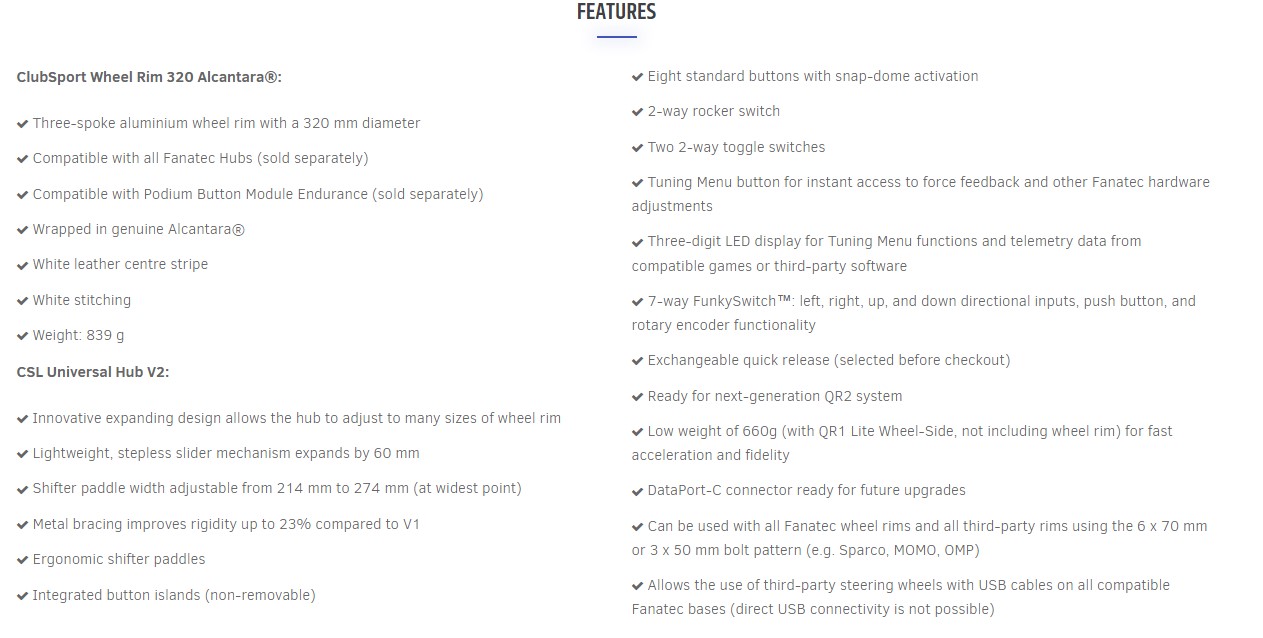Image resolution: width=1263 pixels, height=638 pixels.
Task: Click checkmark beside Wrapped in genuine Alcantara
Action: pyautogui.click(x=23, y=230)
